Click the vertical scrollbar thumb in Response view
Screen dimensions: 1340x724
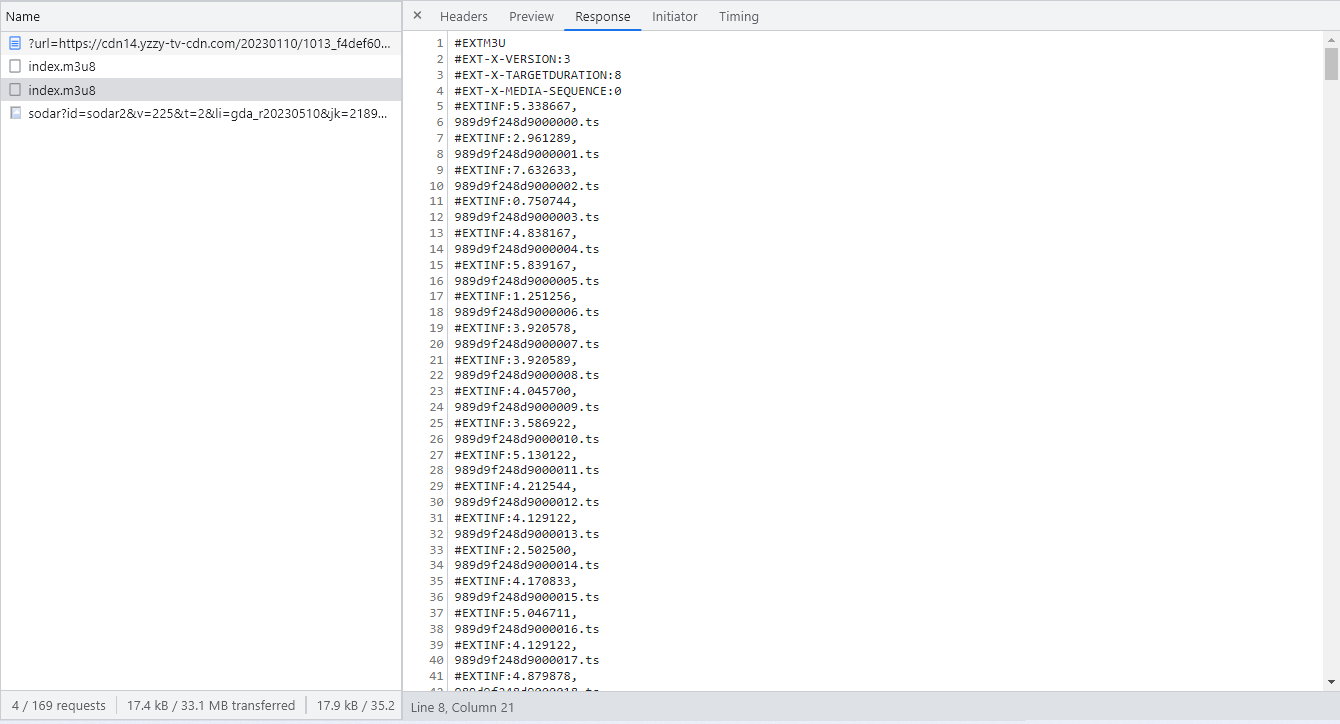1331,63
